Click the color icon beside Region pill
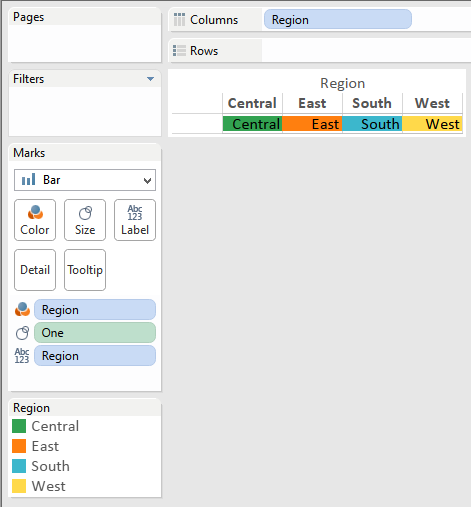 coord(22,310)
